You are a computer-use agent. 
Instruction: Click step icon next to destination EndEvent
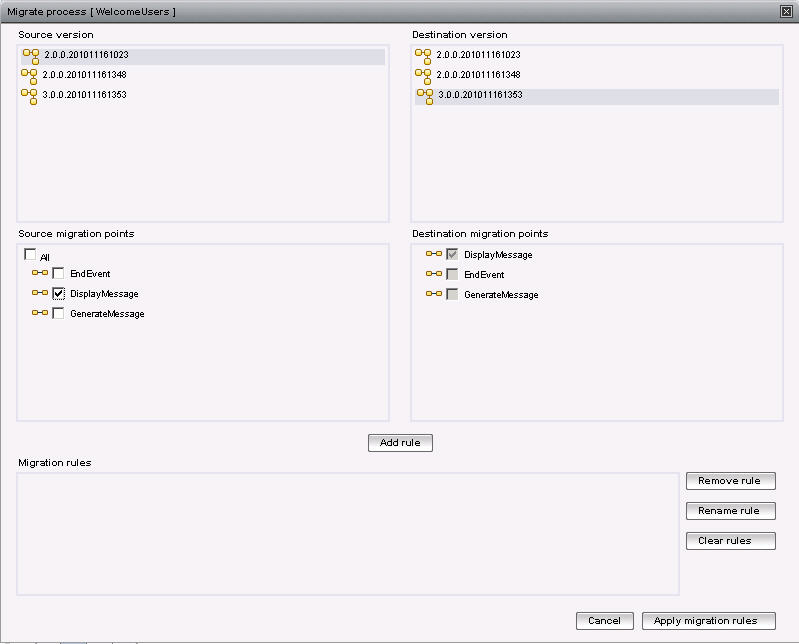click(434, 274)
